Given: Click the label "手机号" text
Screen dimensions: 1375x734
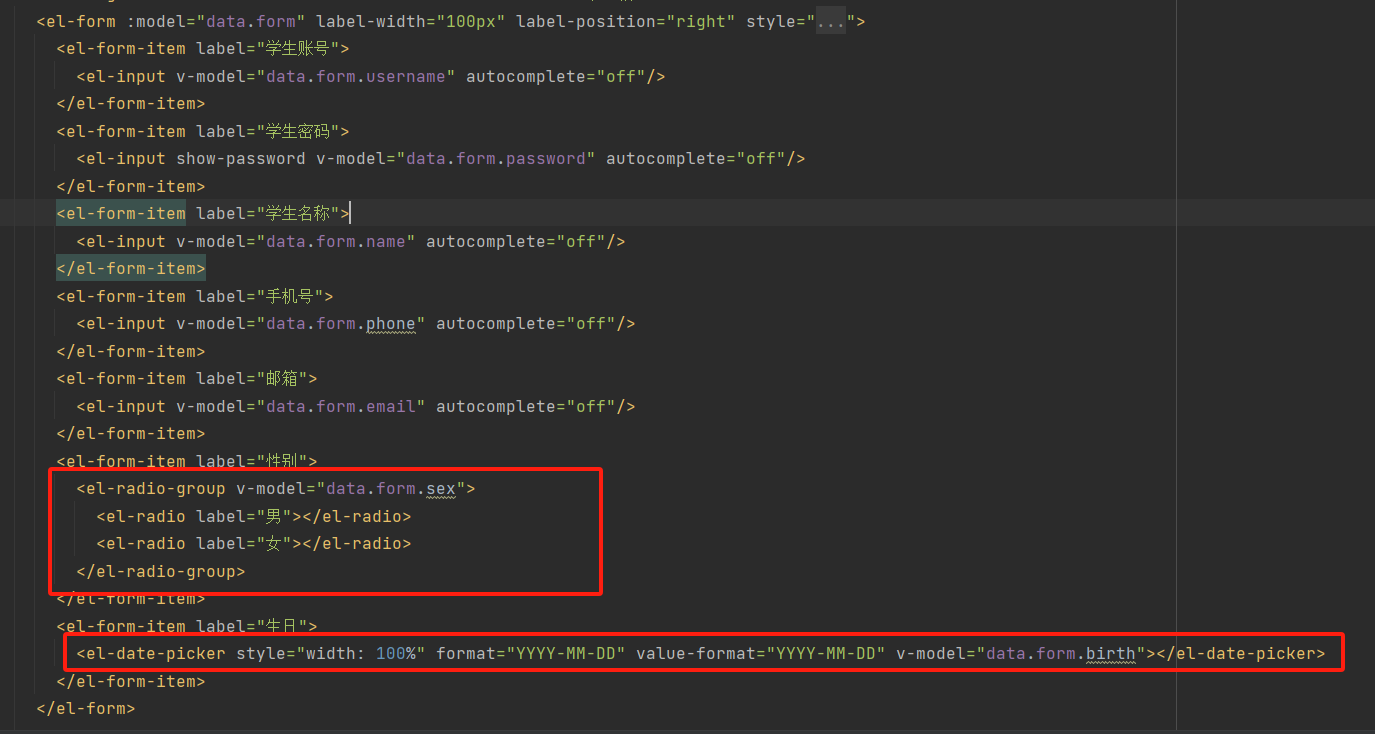Looking at the screenshot, I should 291,296.
